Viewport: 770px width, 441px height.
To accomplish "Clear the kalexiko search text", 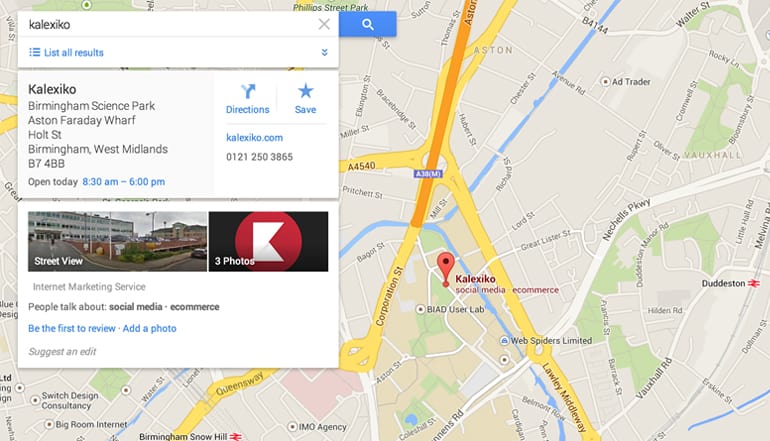I will tap(324, 24).
